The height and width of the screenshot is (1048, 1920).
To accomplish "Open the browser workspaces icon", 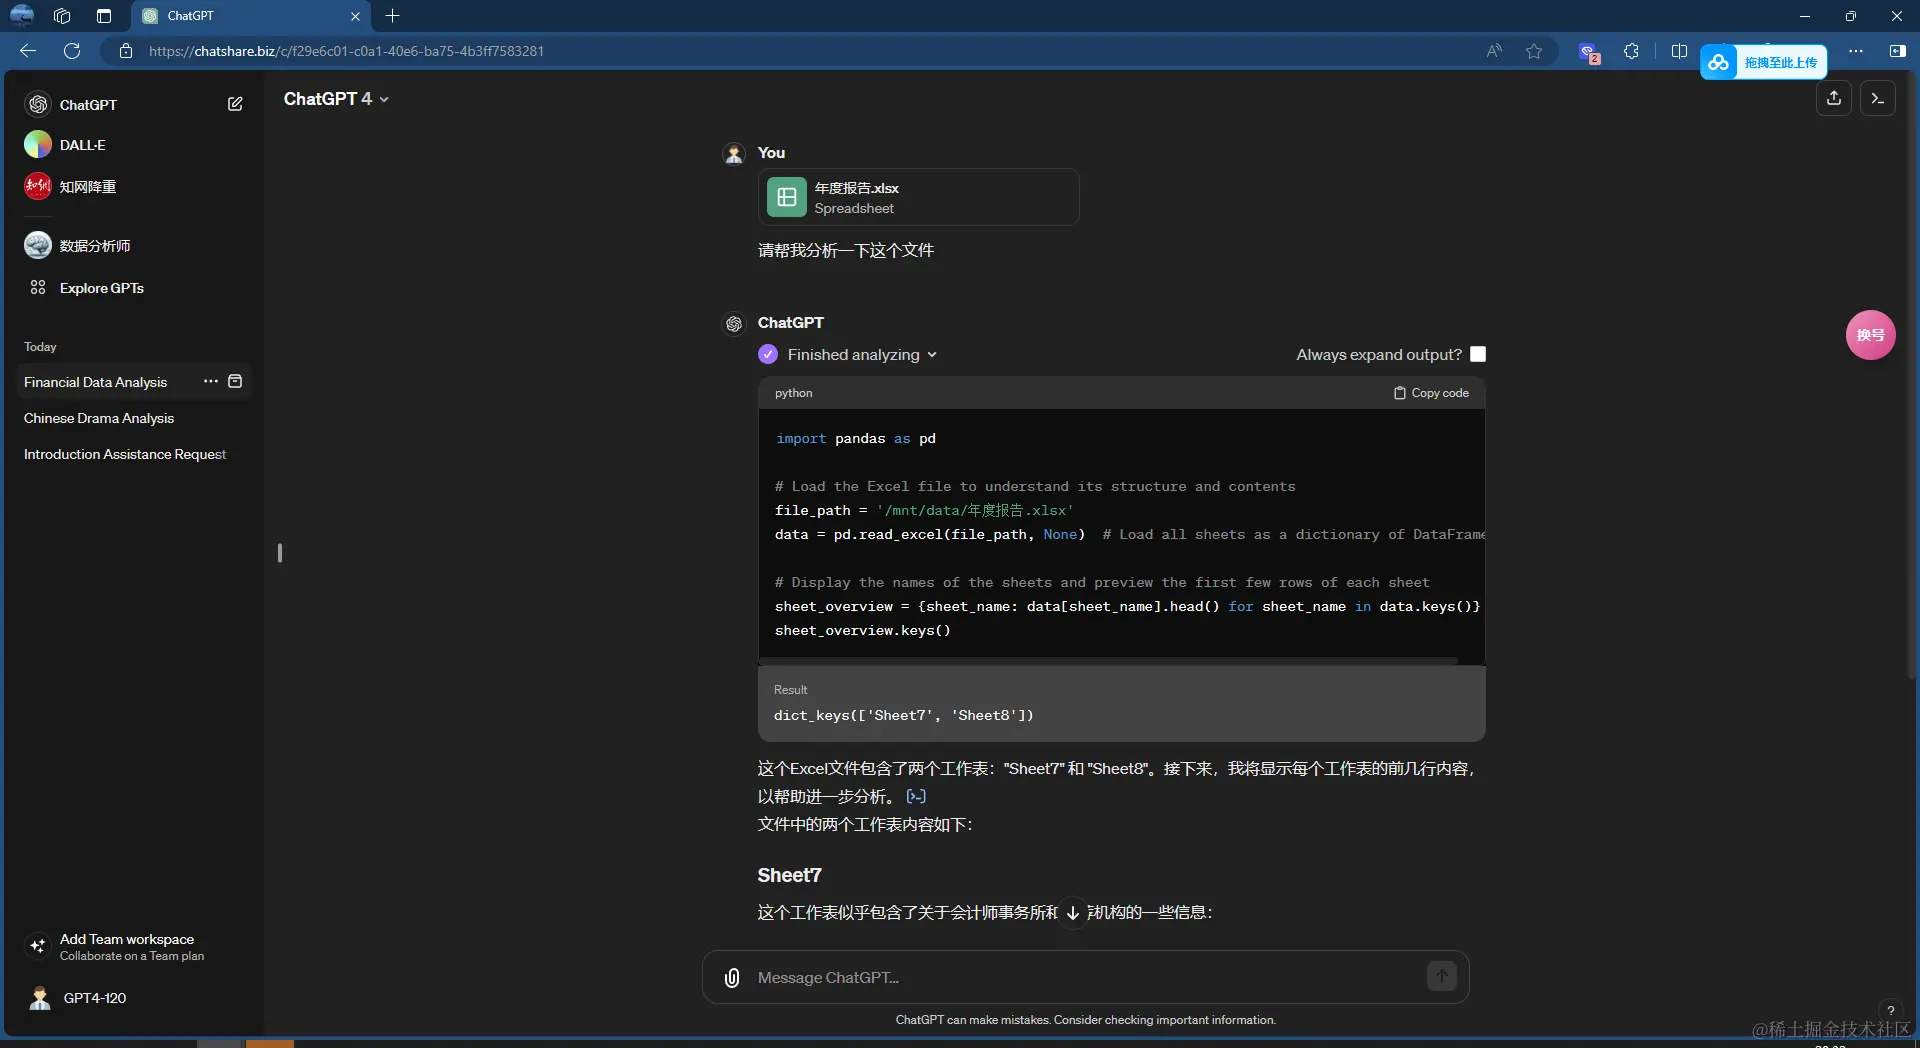I will coord(62,16).
